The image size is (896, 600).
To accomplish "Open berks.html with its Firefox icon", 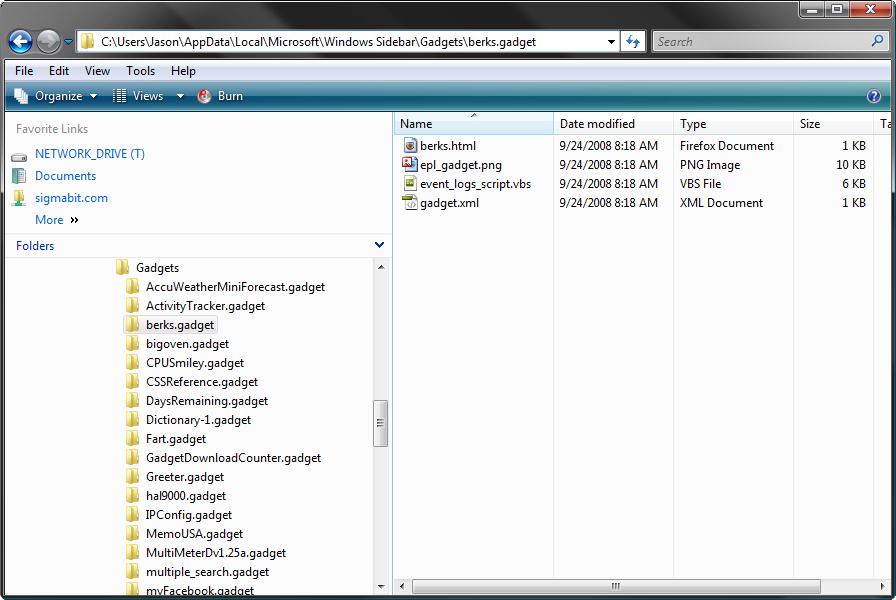I will coord(409,146).
